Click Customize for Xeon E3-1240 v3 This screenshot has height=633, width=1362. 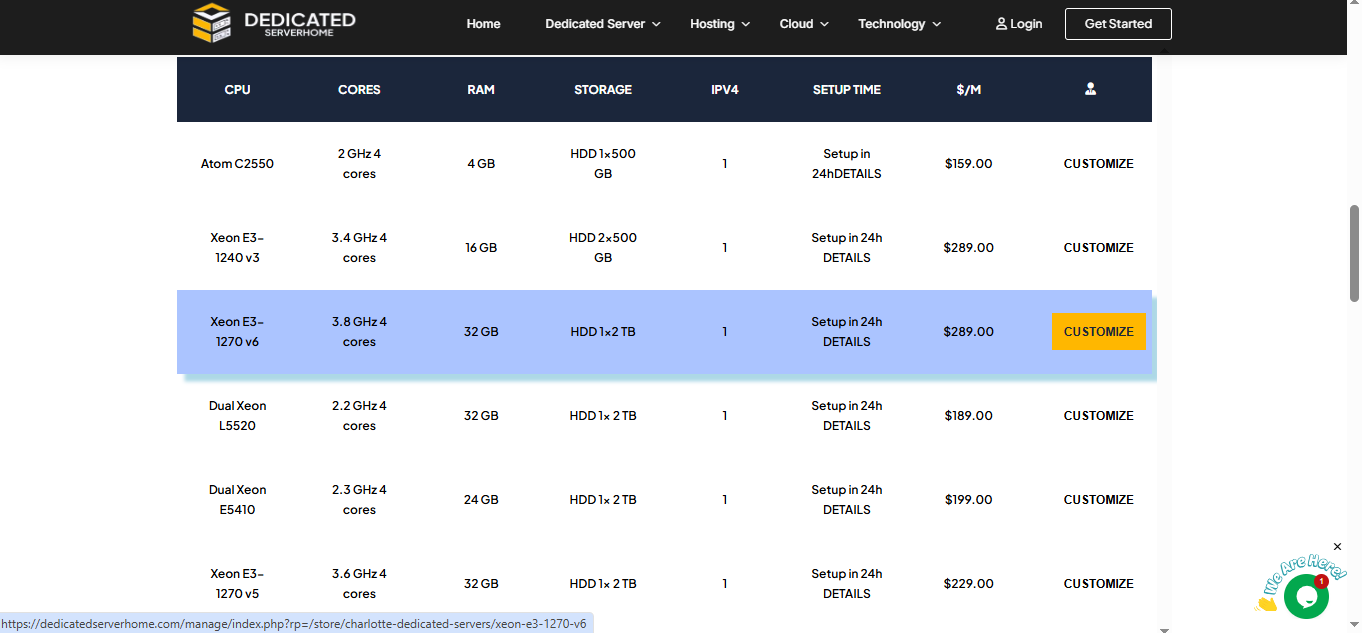[1098, 248]
